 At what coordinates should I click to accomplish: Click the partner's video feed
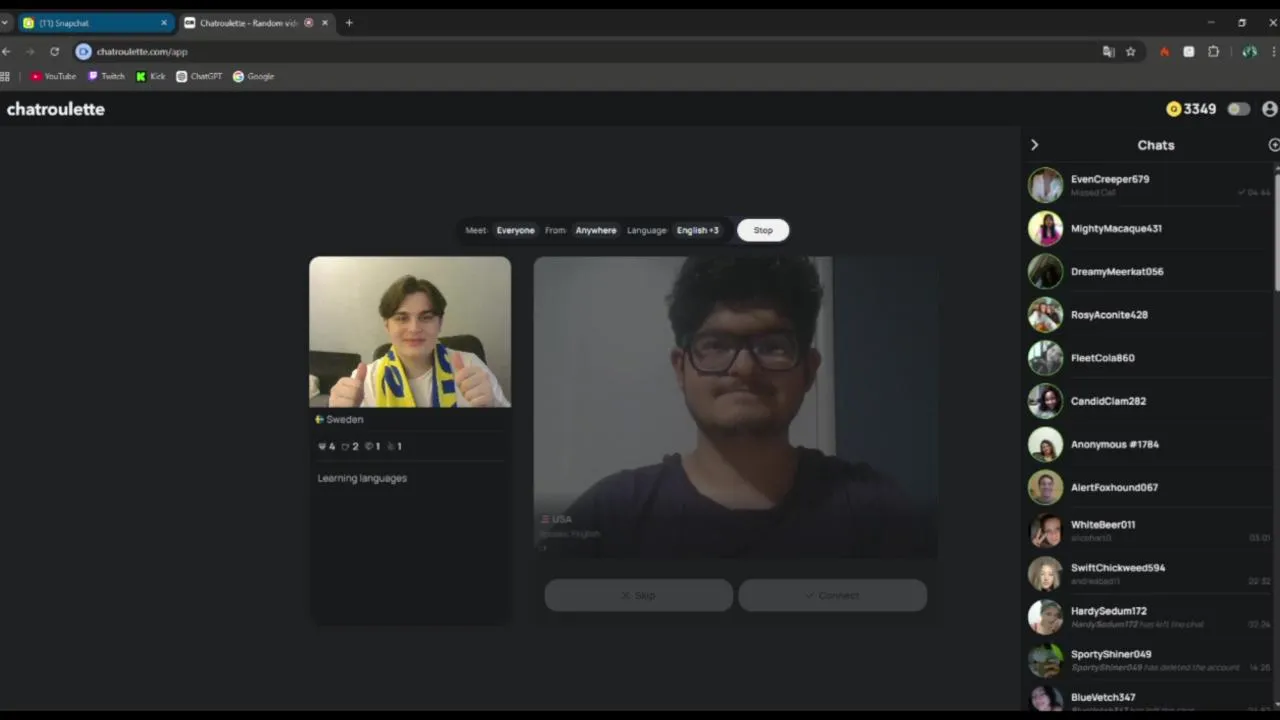pos(736,407)
